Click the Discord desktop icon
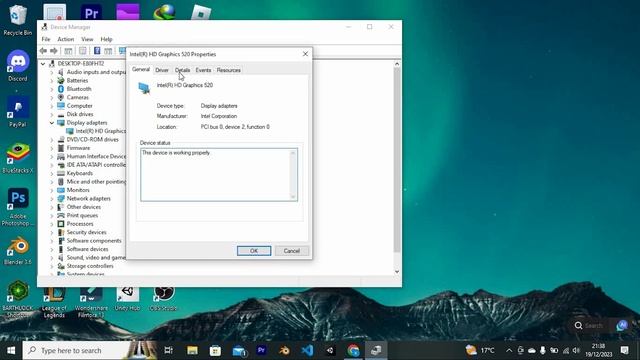 18,65
